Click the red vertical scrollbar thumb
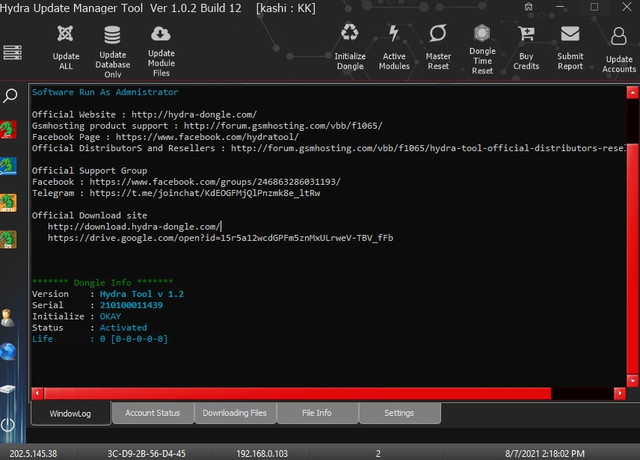 (632, 258)
